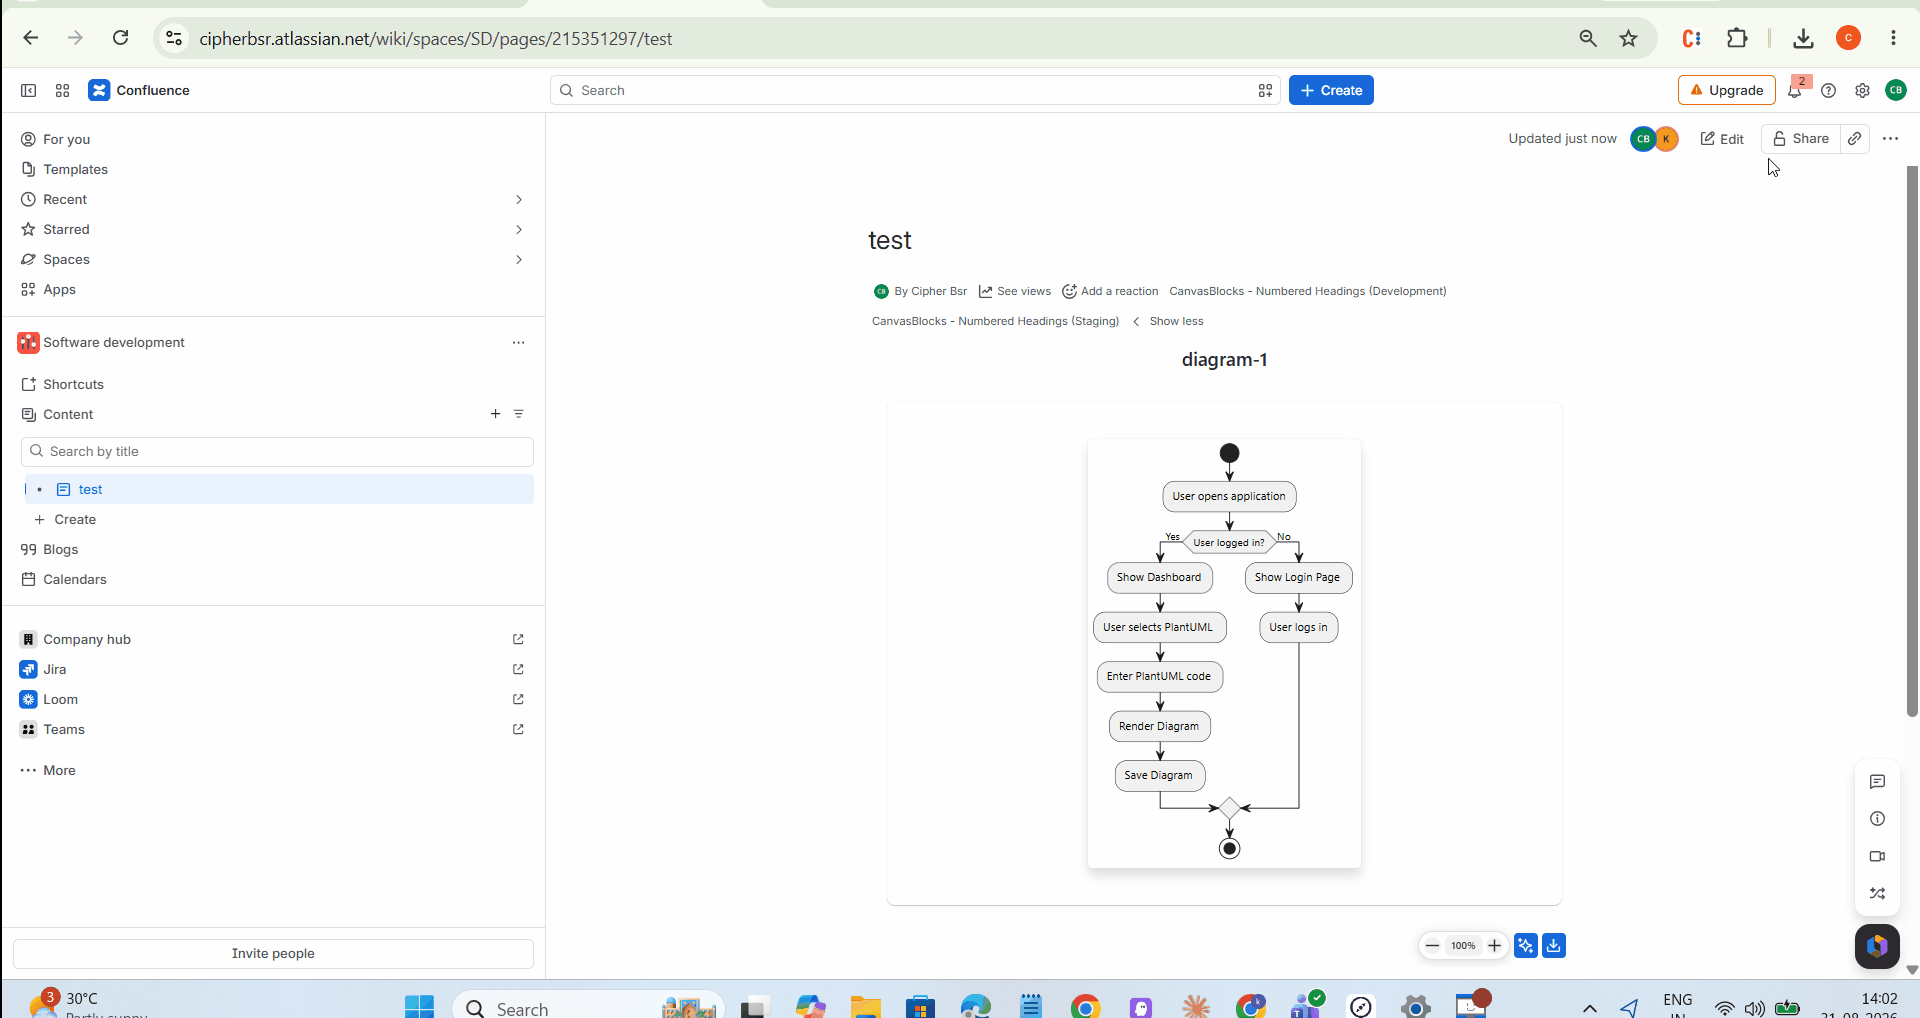Screen dimensions: 1920x1018
Task: Share the page
Action: pos(1800,138)
